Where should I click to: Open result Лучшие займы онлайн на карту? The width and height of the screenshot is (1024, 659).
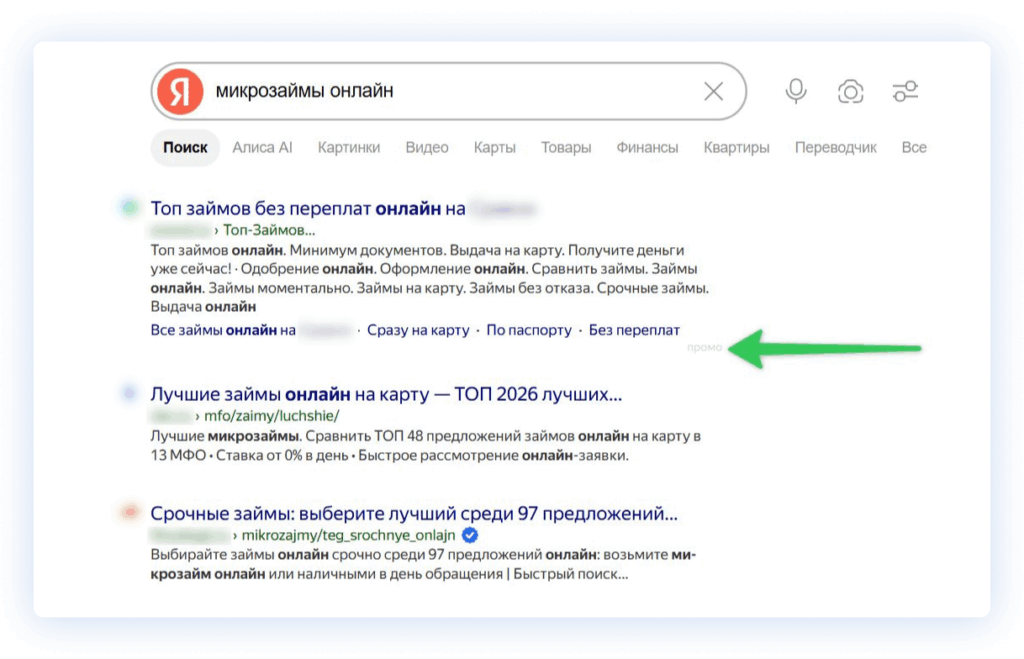pyautogui.click(x=386, y=394)
